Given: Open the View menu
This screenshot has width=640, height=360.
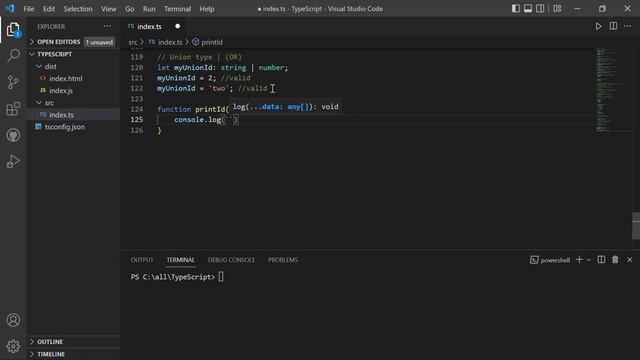Looking at the screenshot, I should coord(109,9).
